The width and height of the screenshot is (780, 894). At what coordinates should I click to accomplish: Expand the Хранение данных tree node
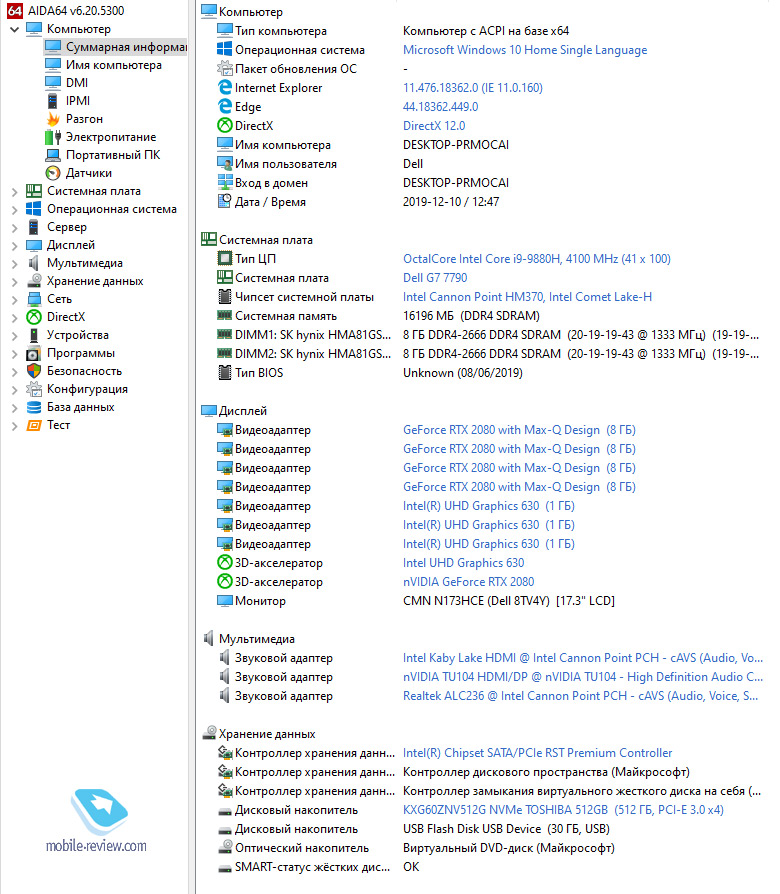15,282
